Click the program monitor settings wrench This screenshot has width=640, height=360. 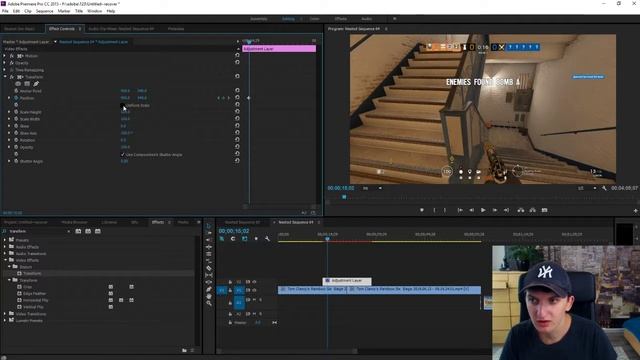pyautogui.click(x=604, y=188)
